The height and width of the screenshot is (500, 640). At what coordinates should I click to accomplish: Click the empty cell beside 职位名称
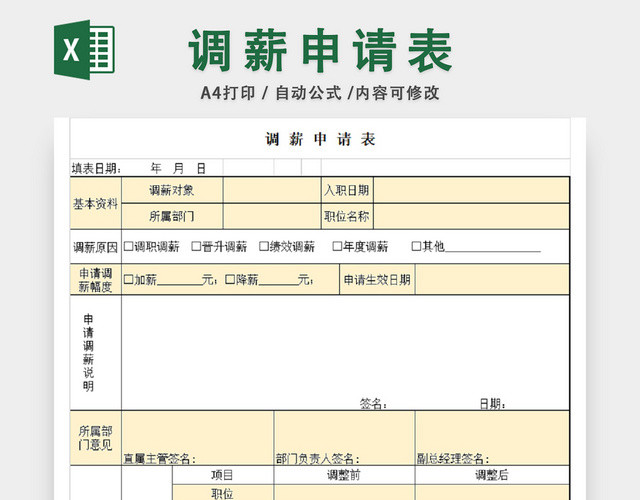pyautogui.click(x=471, y=216)
